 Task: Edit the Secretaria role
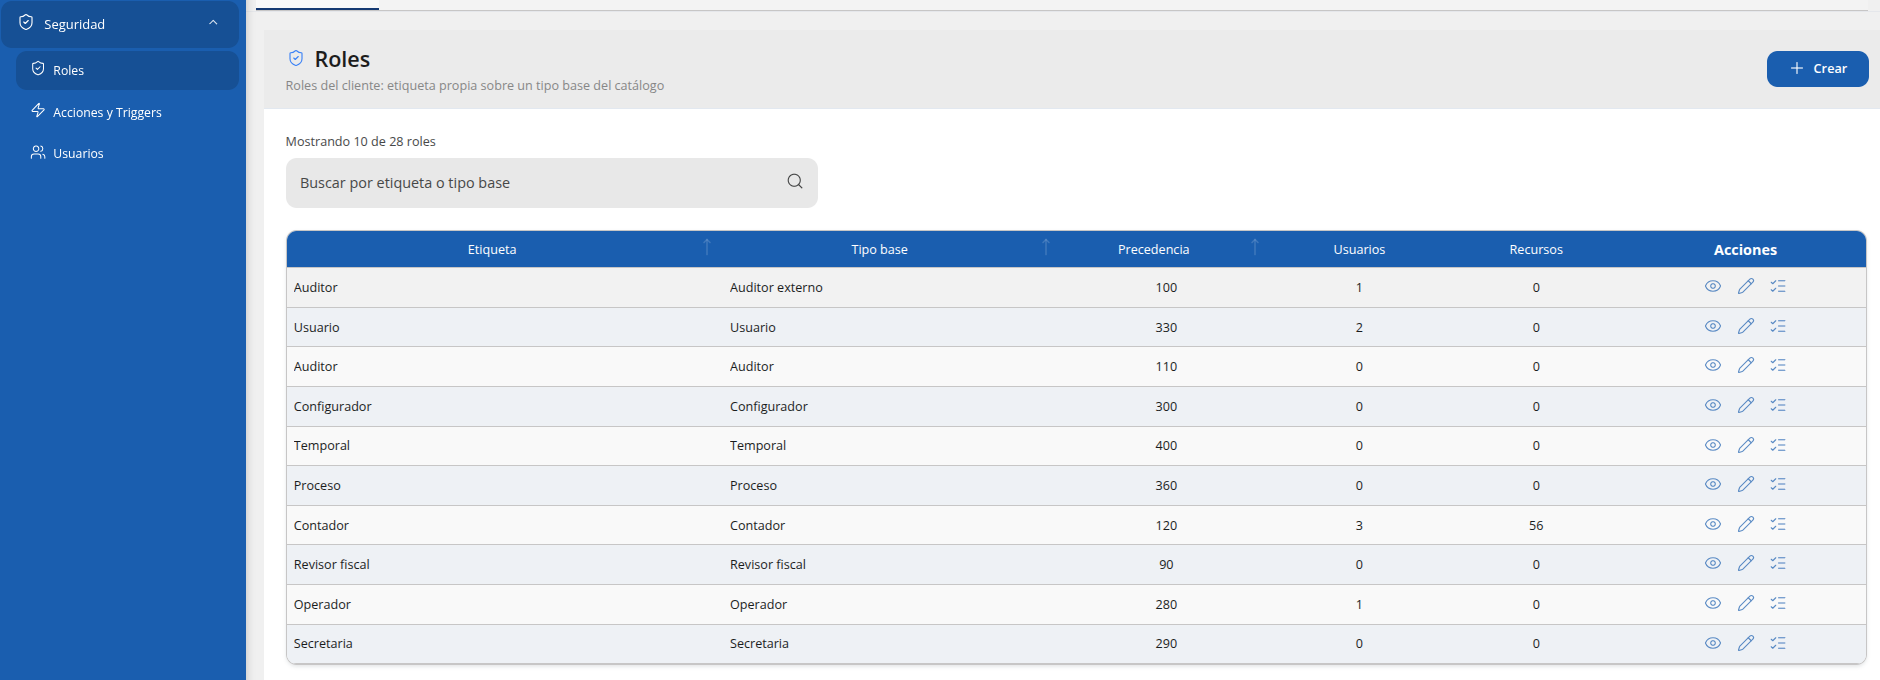pos(1746,644)
